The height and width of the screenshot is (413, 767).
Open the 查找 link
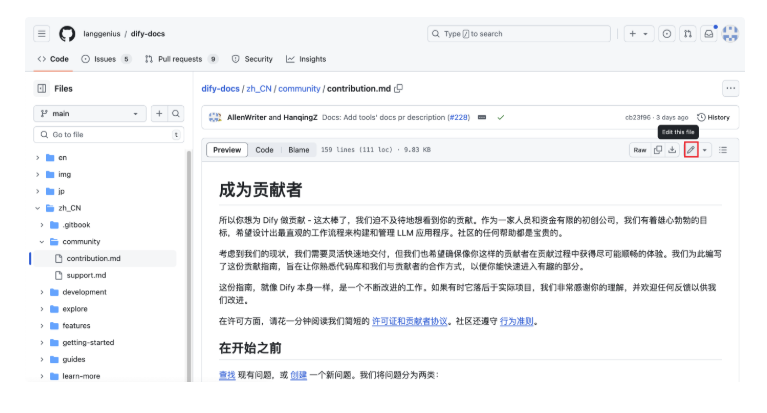pyautogui.click(x=227, y=375)
